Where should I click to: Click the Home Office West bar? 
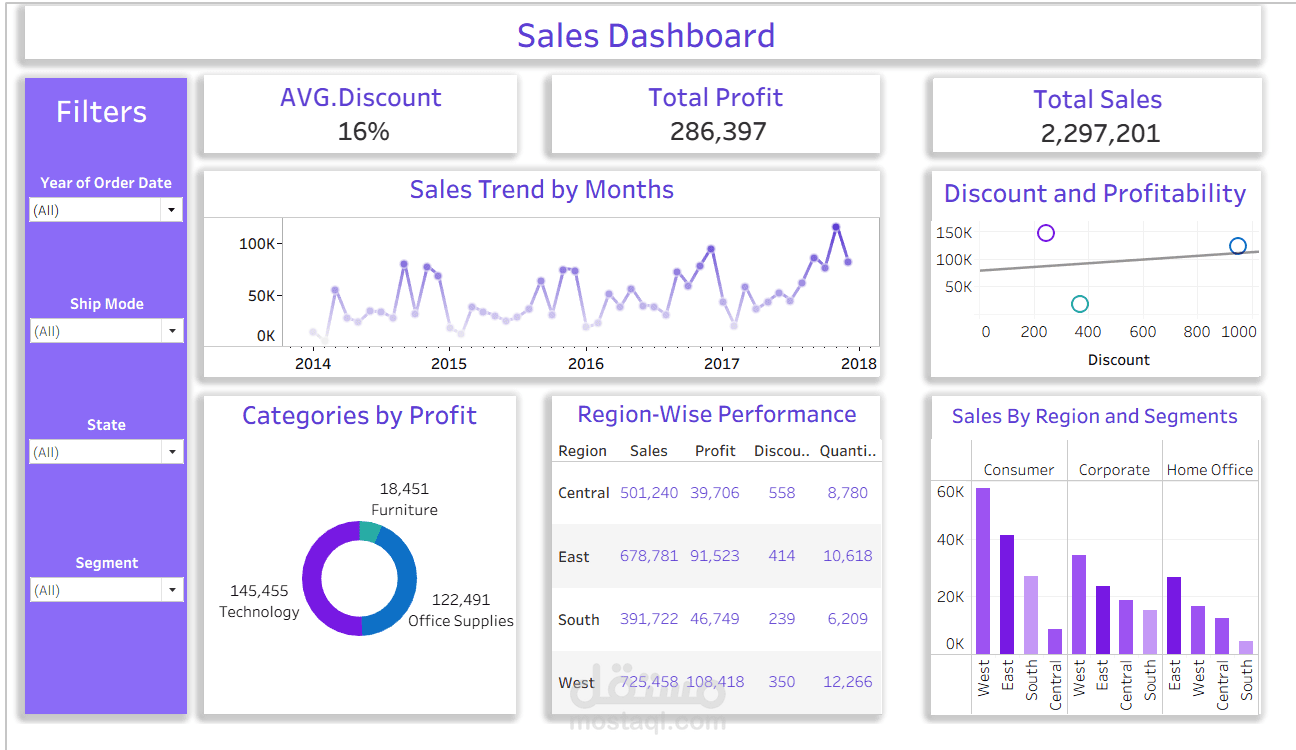click(x=1198, y=630)
